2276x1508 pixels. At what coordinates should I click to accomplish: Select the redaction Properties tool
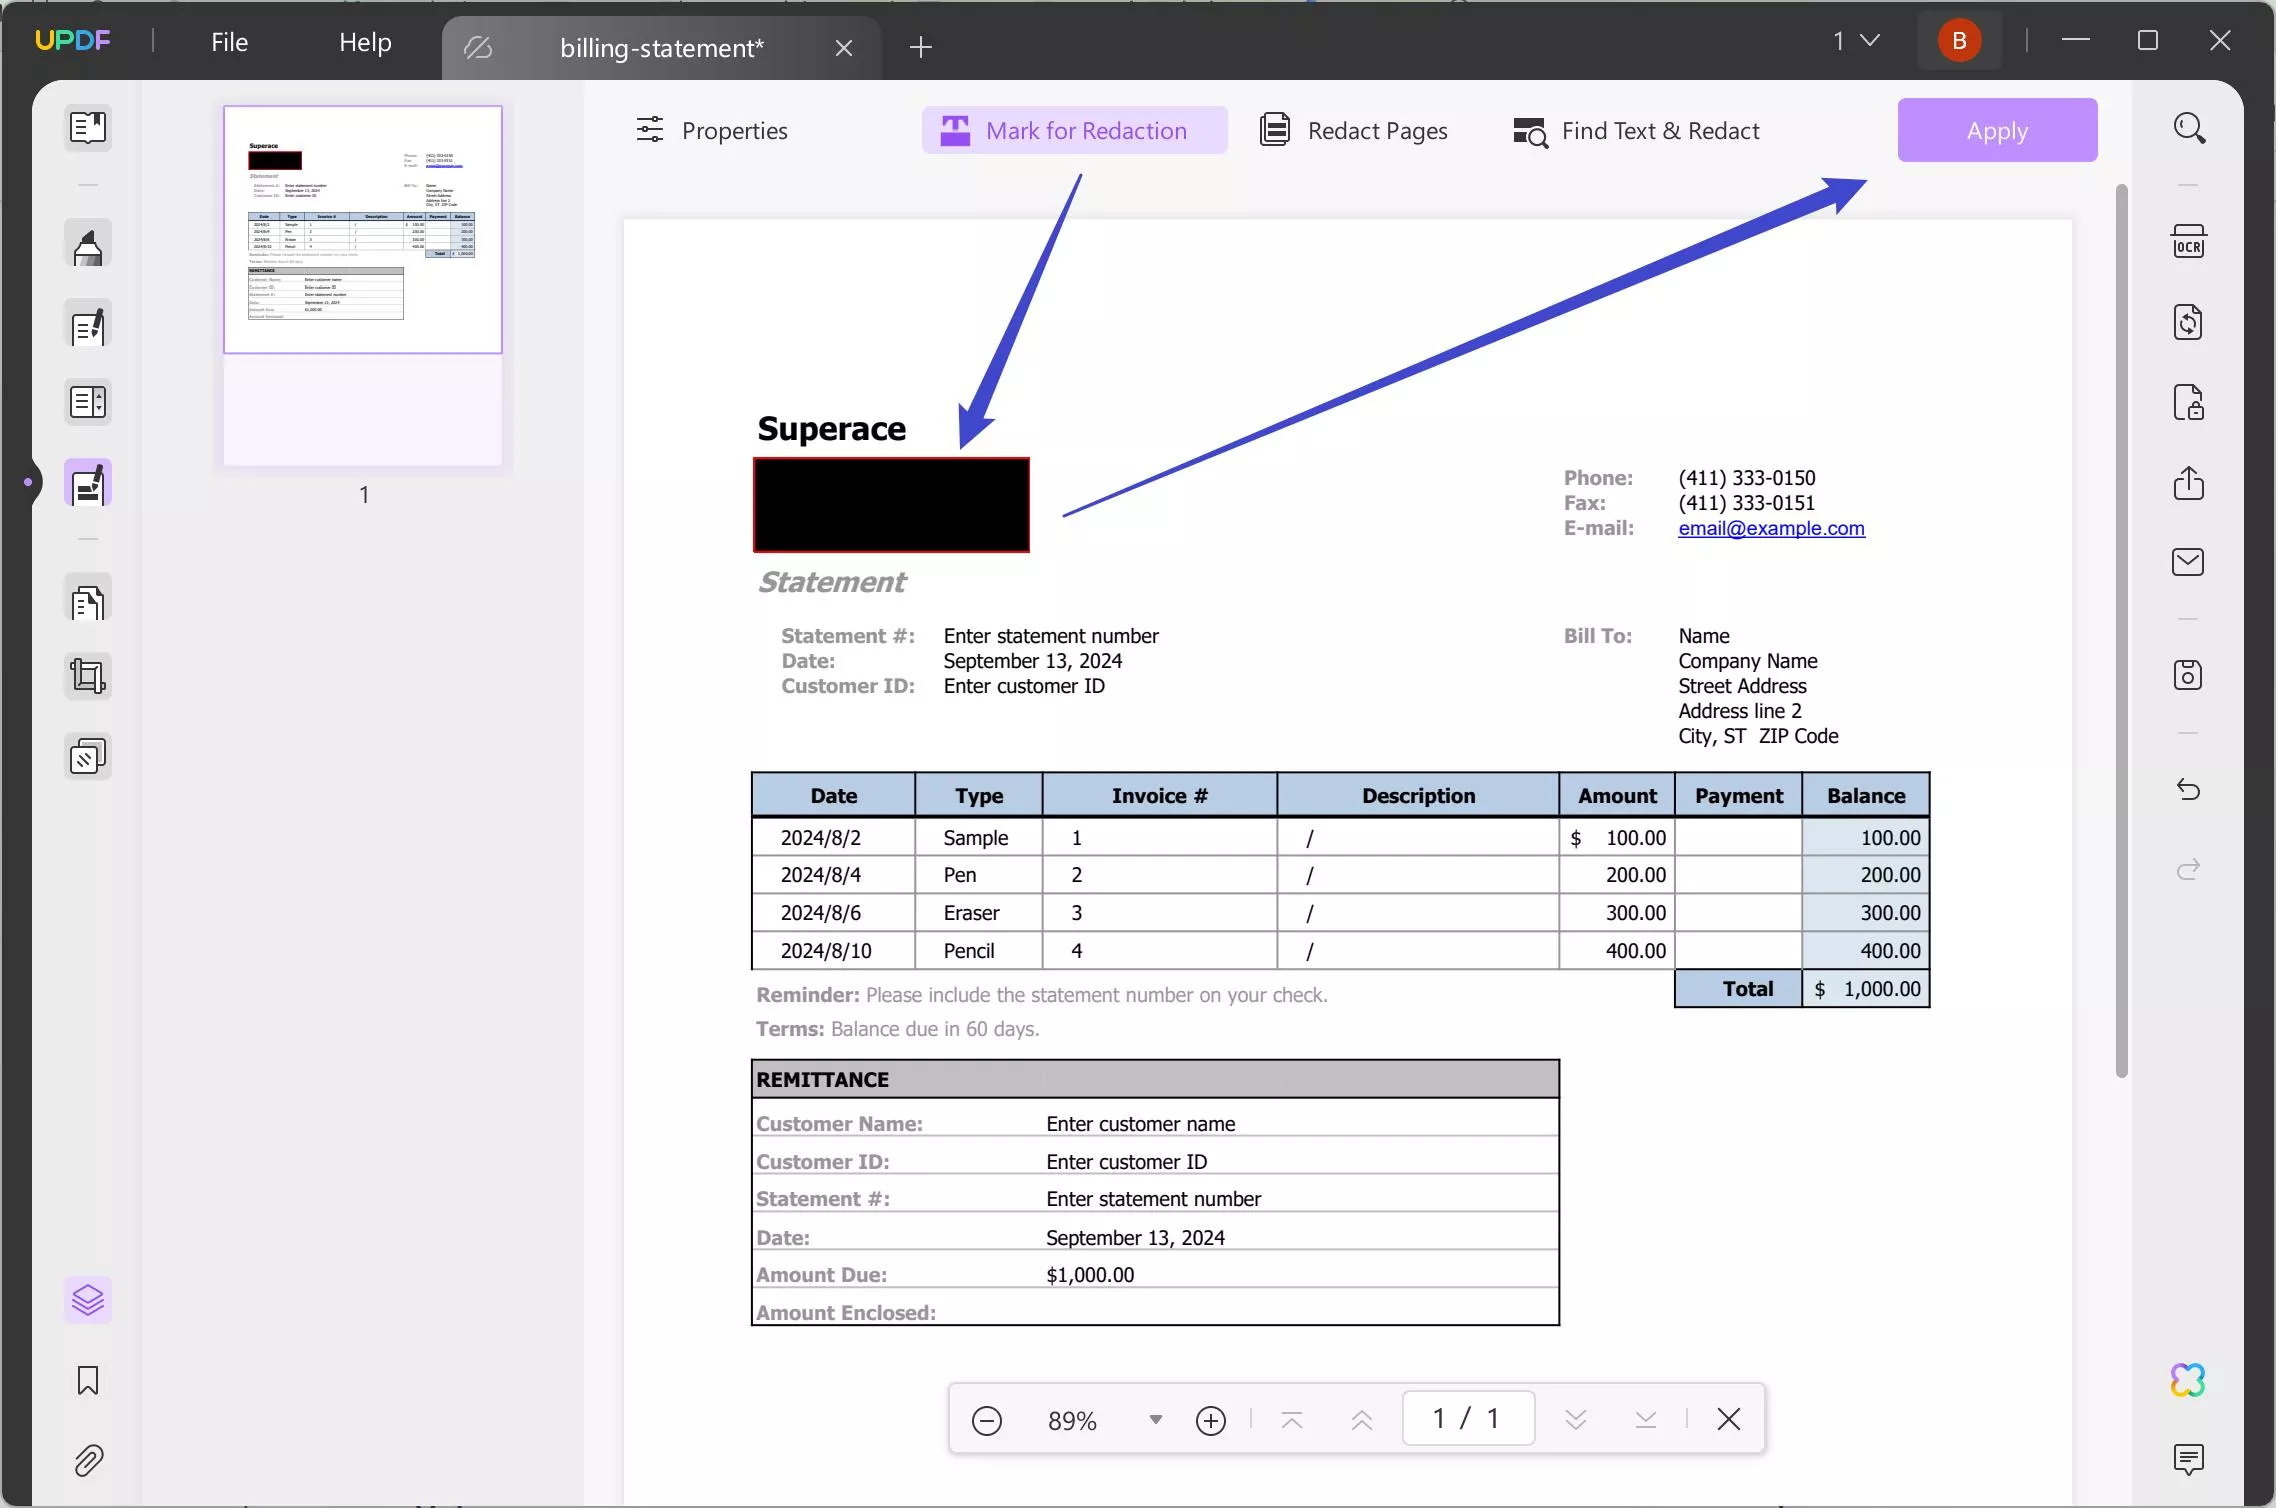[712, 130]
